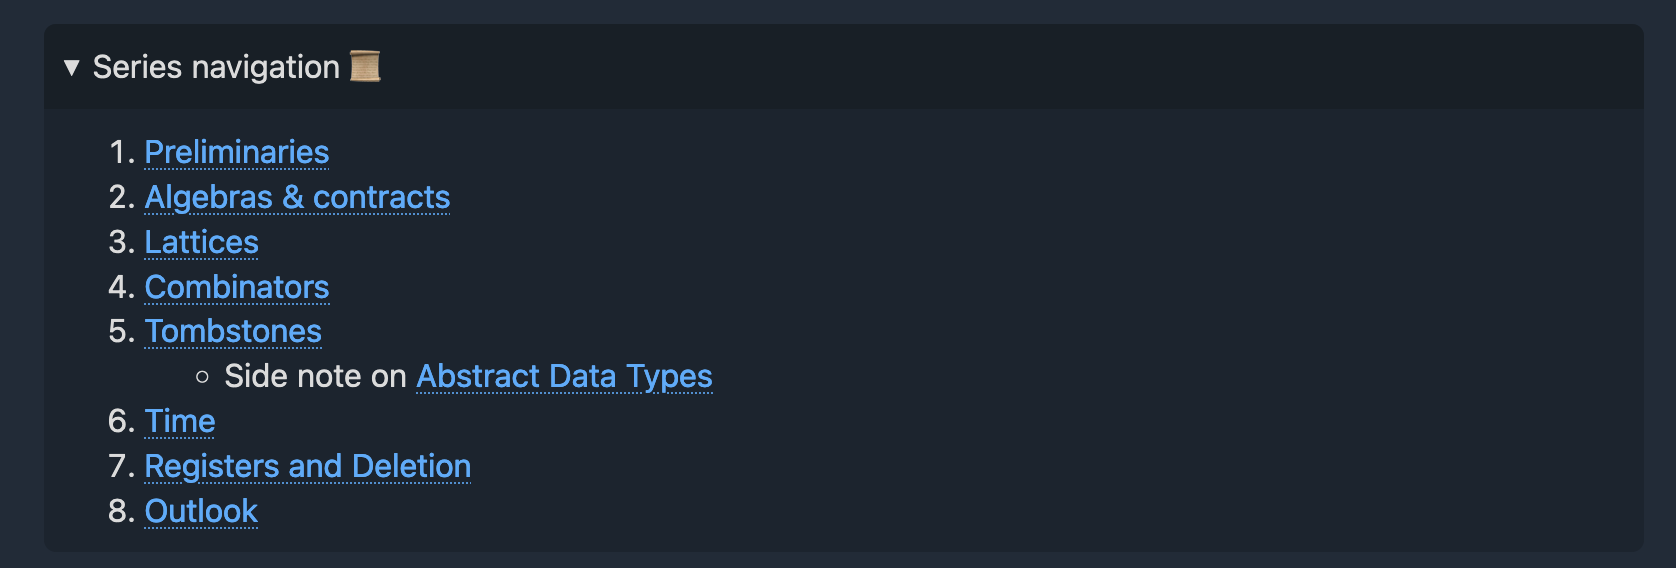The height and width of the screenshot is (568, 1676).
Task: Navigate to the Combinators part
Action: (x=237, y=287)
